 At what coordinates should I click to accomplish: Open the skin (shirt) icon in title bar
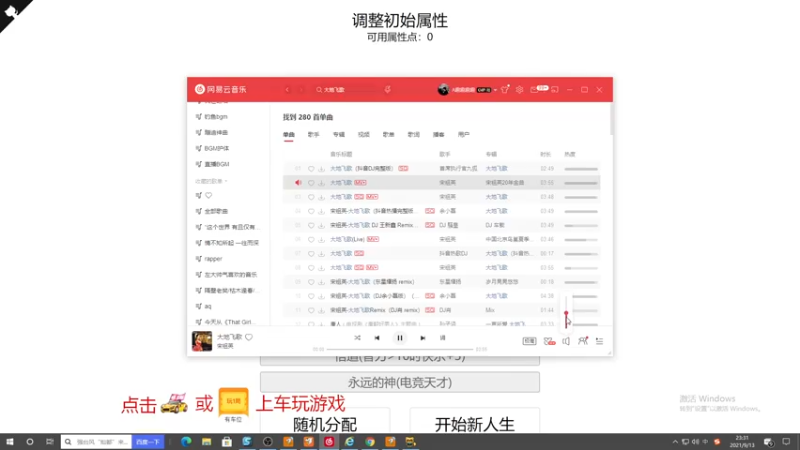505,90
